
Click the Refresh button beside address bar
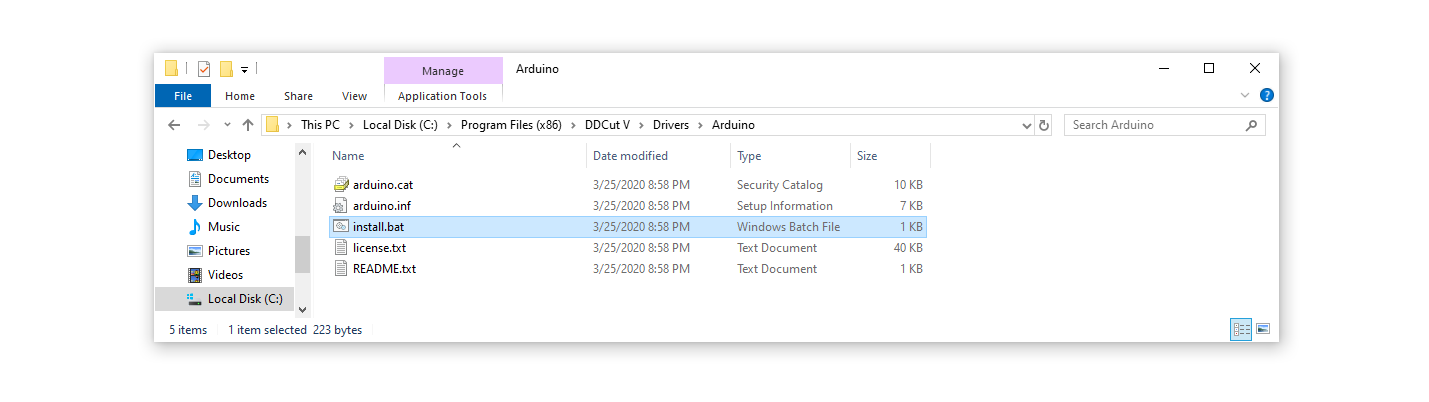point(1044,126)
